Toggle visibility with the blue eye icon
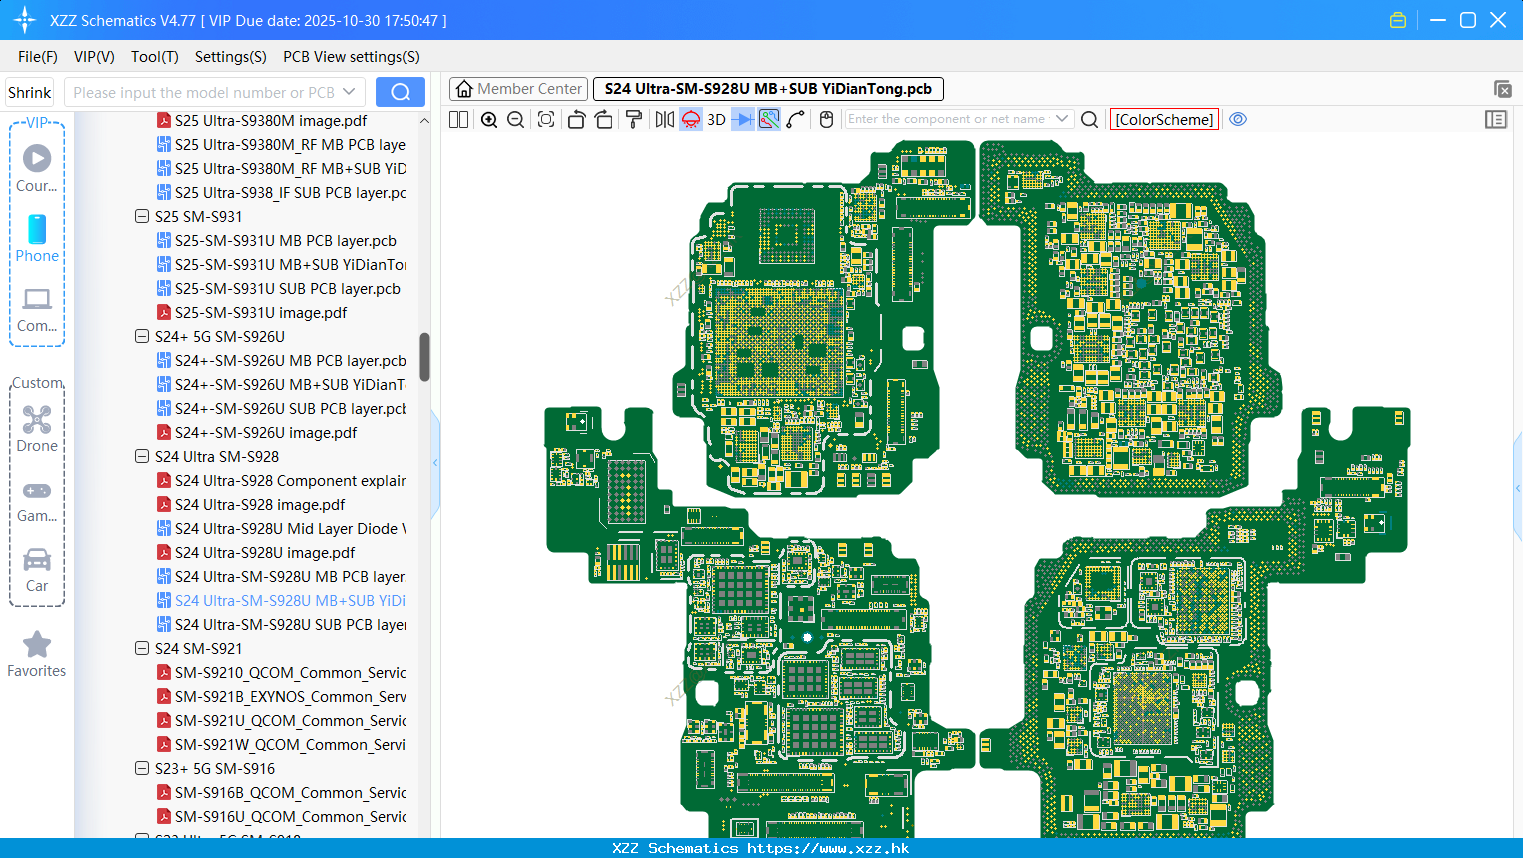This screenshot has width=1523, height=858. click(x=1238, y=119)
